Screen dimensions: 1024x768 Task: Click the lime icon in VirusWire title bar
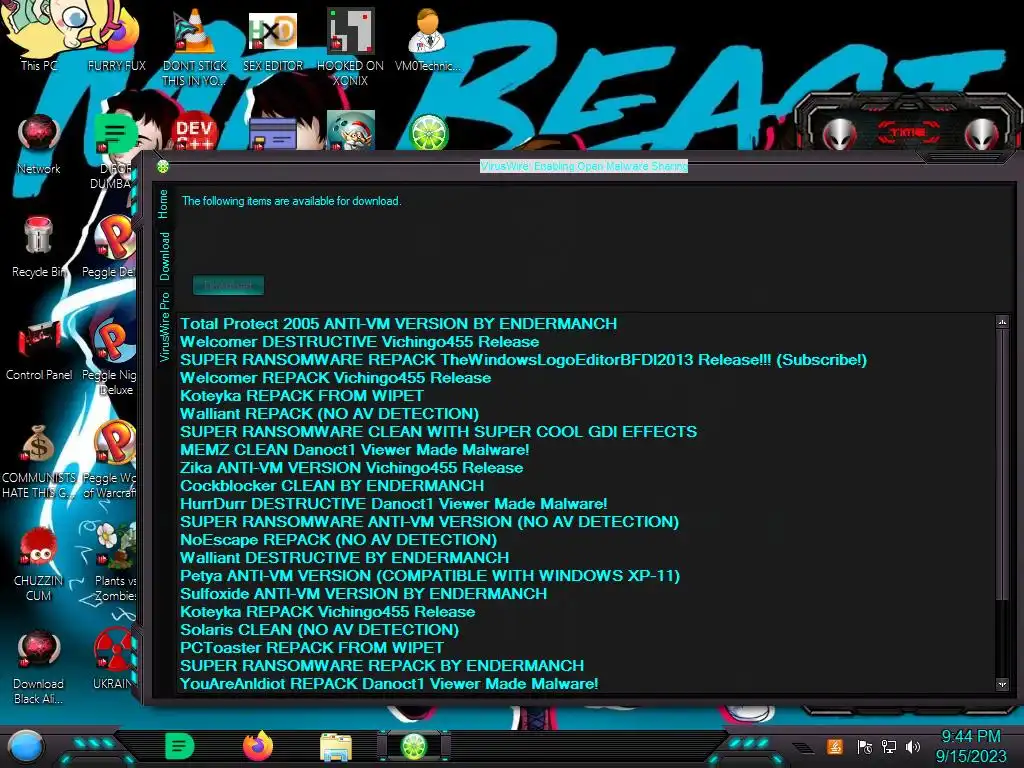click(163, 167)
